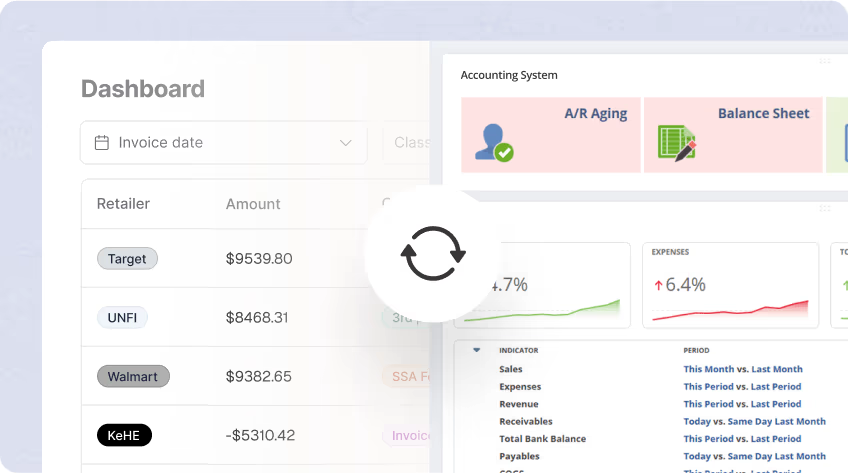Select the UNFI retailer tag
Viewport: 848px width, 473px height.
tap(122, 317)
